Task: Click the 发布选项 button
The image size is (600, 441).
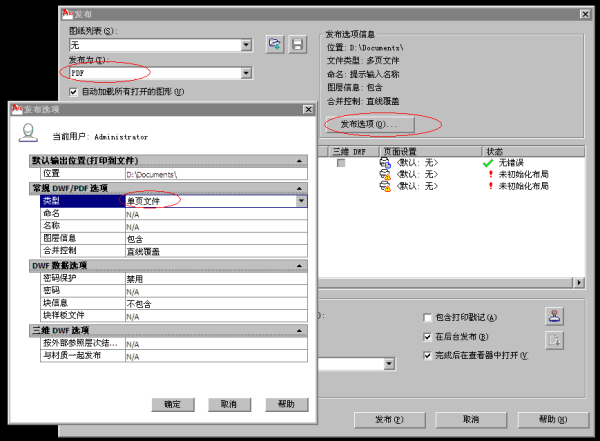Action: tap(368, 125)
